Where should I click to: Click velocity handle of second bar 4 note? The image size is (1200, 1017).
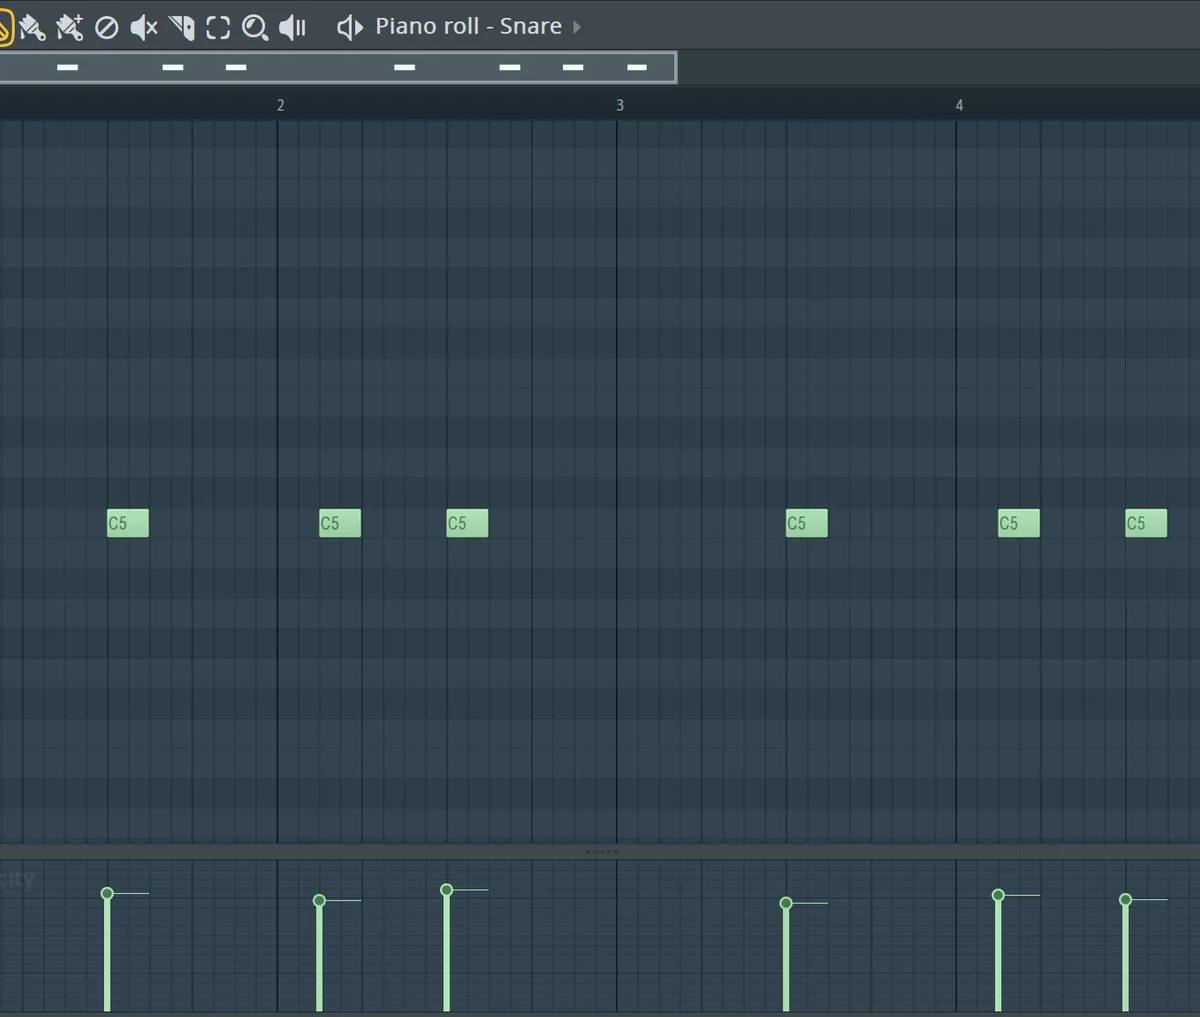(x=1125, y=900)
